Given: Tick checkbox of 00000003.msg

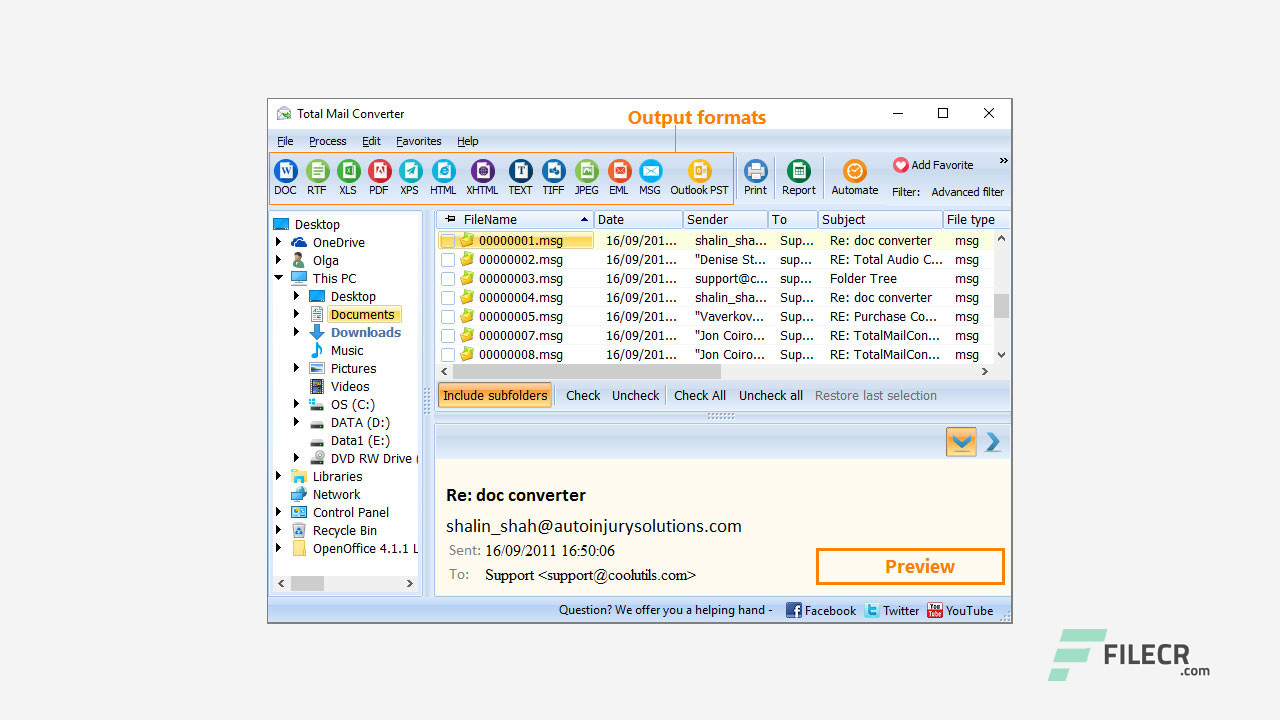Looking at the screenshot, I should pyautogui.click(x=448, y=279).
